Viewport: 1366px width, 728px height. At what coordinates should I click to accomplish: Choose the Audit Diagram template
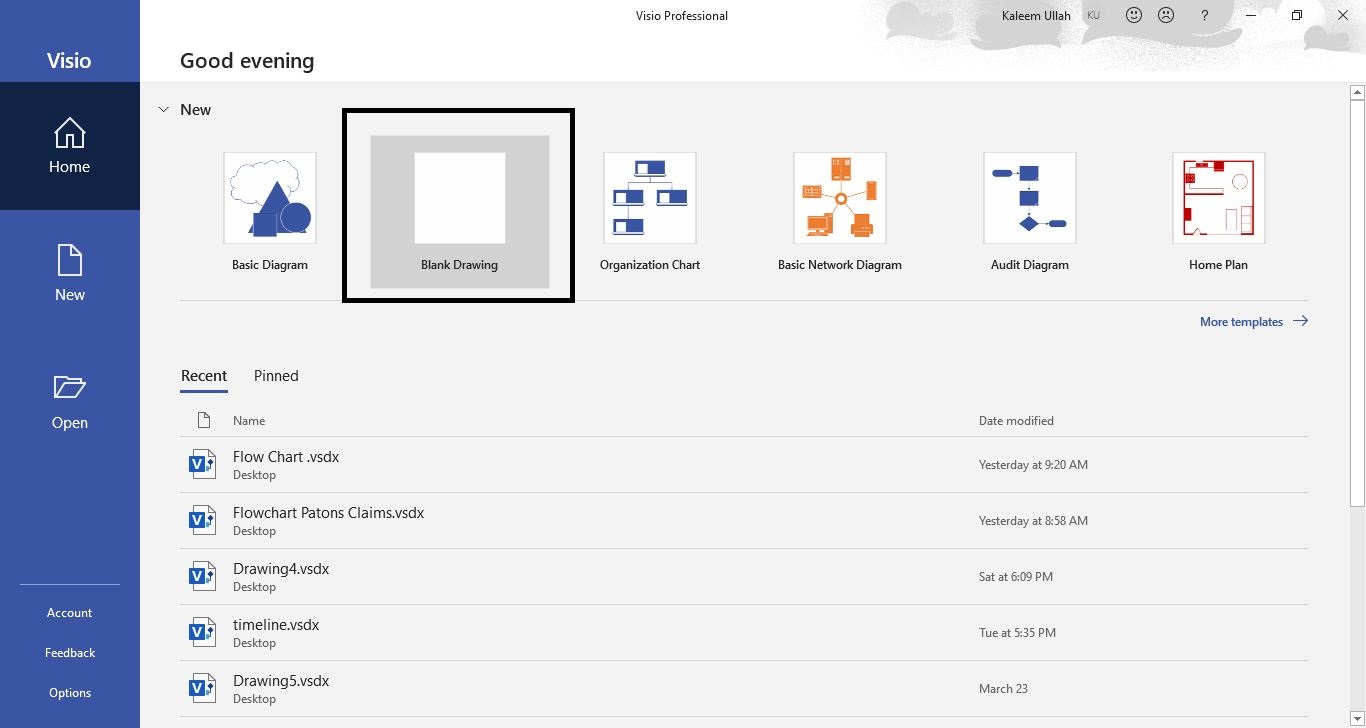(x=1029, y=207)
